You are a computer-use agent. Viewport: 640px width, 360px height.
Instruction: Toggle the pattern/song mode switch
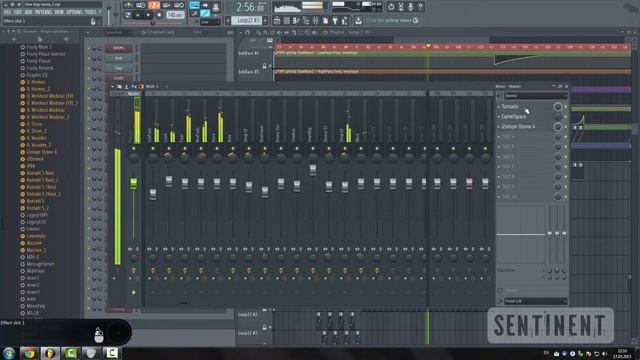127,15
